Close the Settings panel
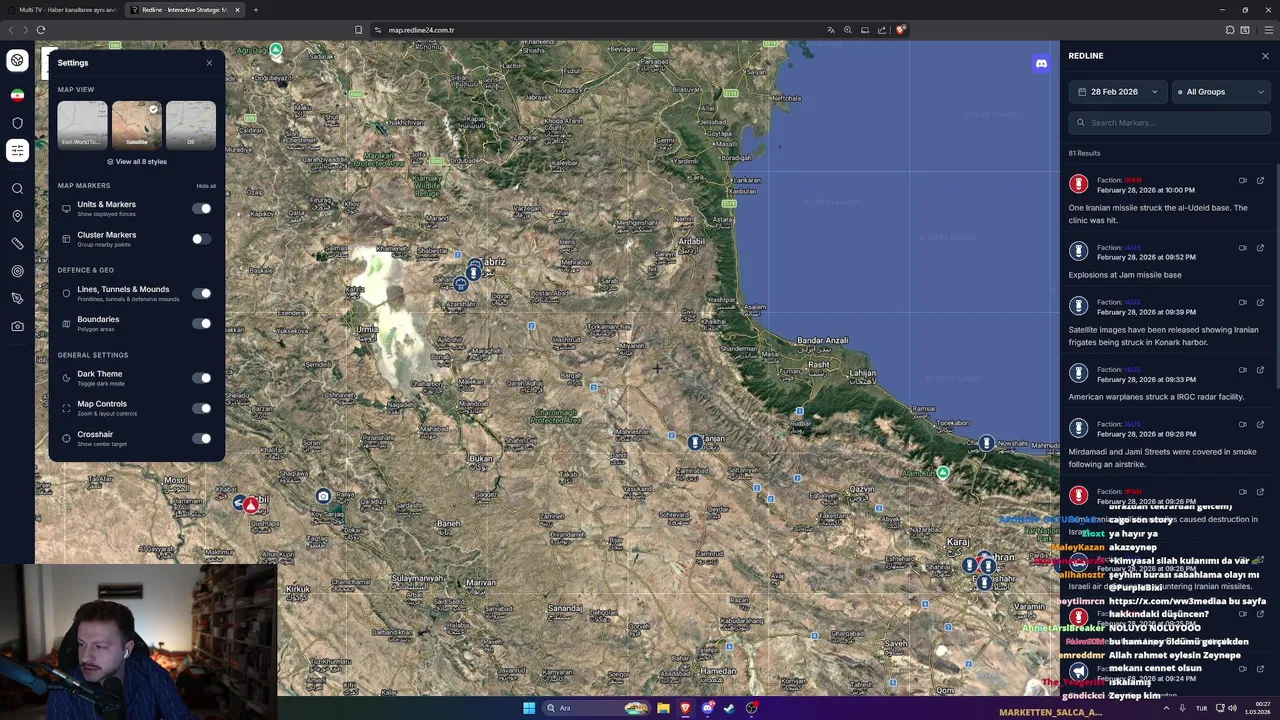The image size is (1280, 720). [209, 63]
